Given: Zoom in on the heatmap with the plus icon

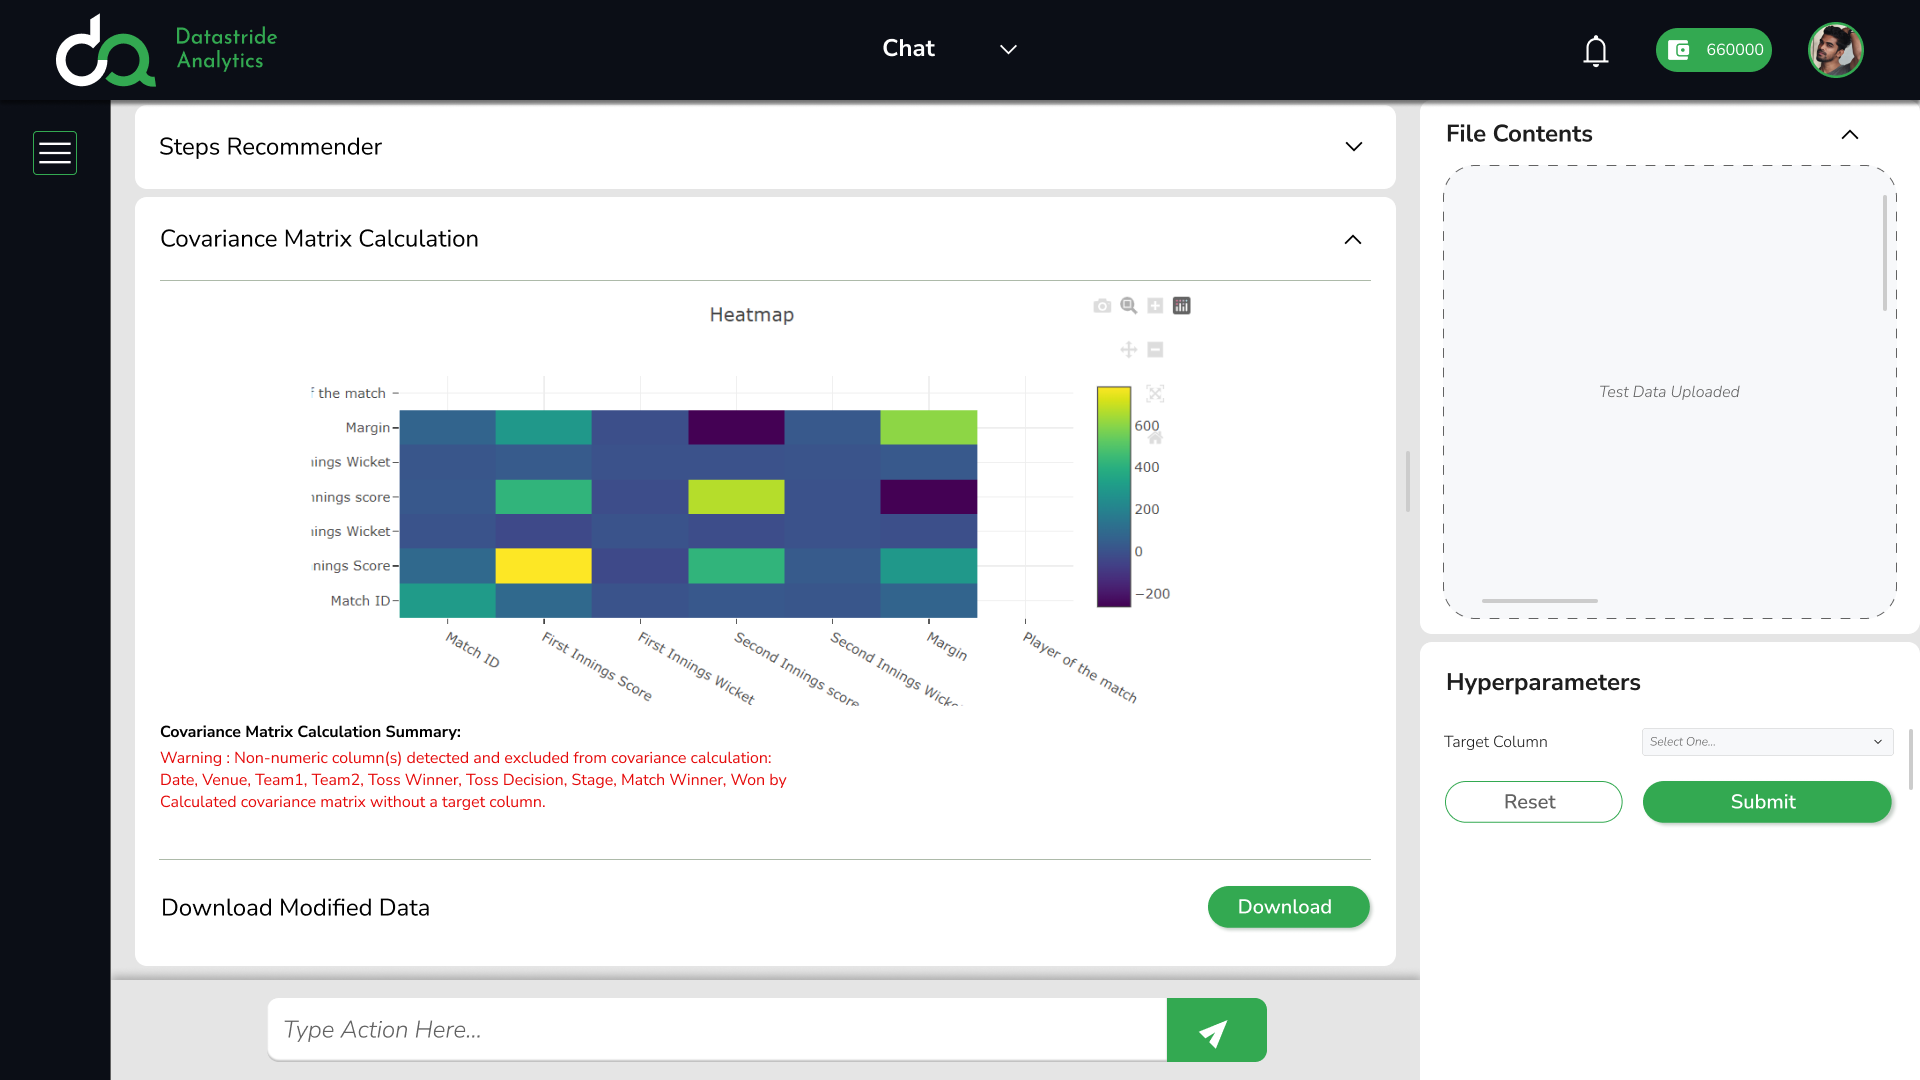Looking at the screenshot, I should (1155, 305).
